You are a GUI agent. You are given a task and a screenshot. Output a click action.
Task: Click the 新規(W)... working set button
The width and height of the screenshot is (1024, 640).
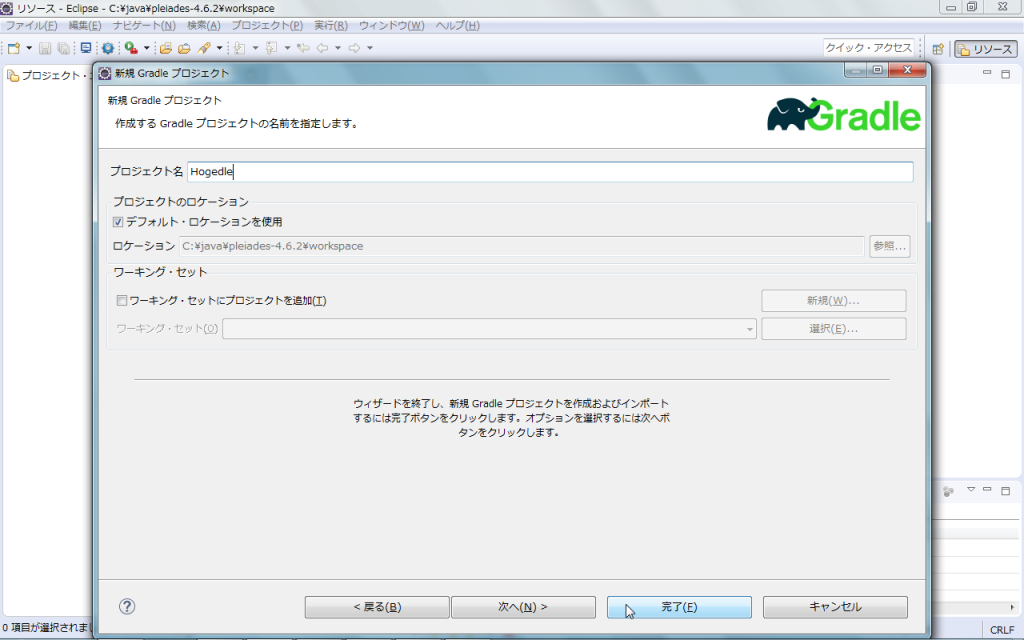point(833,300)
